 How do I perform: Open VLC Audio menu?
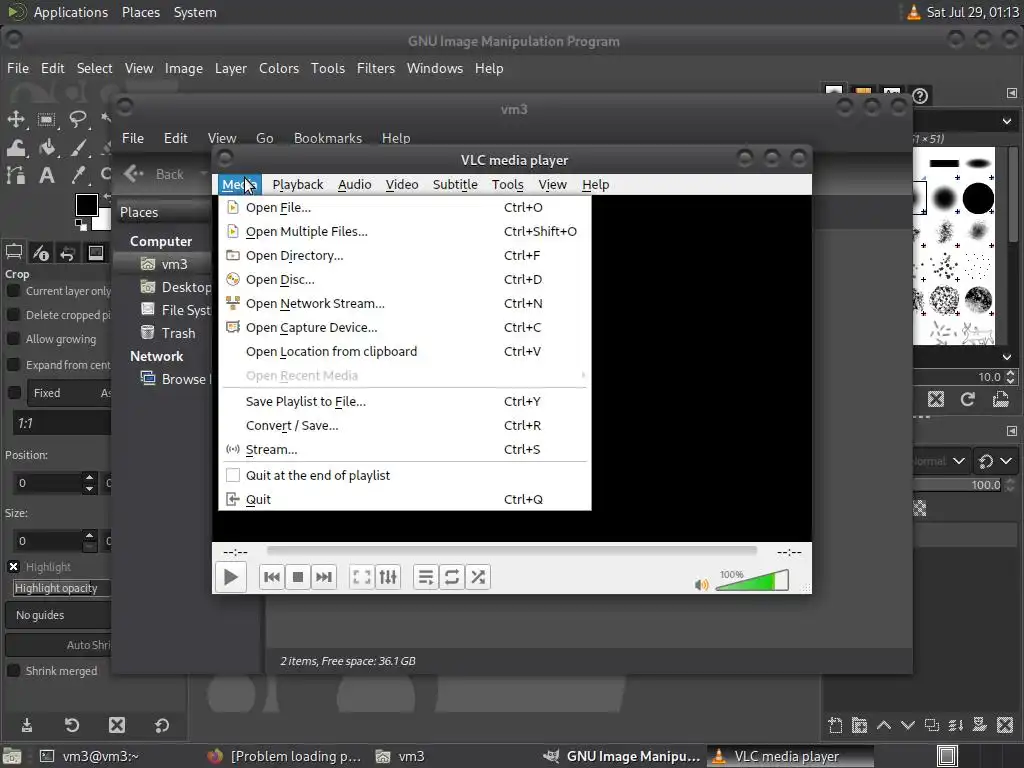355,185
